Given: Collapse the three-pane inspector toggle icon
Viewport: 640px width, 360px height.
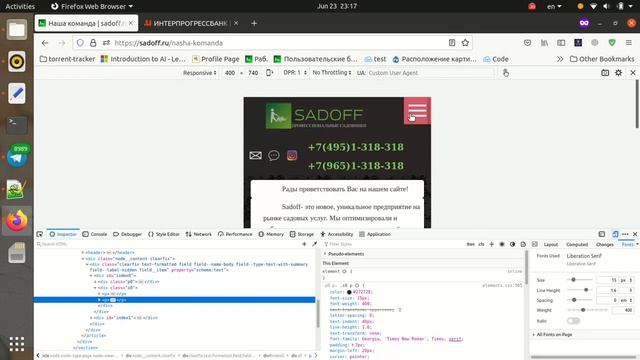Looking at the screenshot, I should click(535, 244).
